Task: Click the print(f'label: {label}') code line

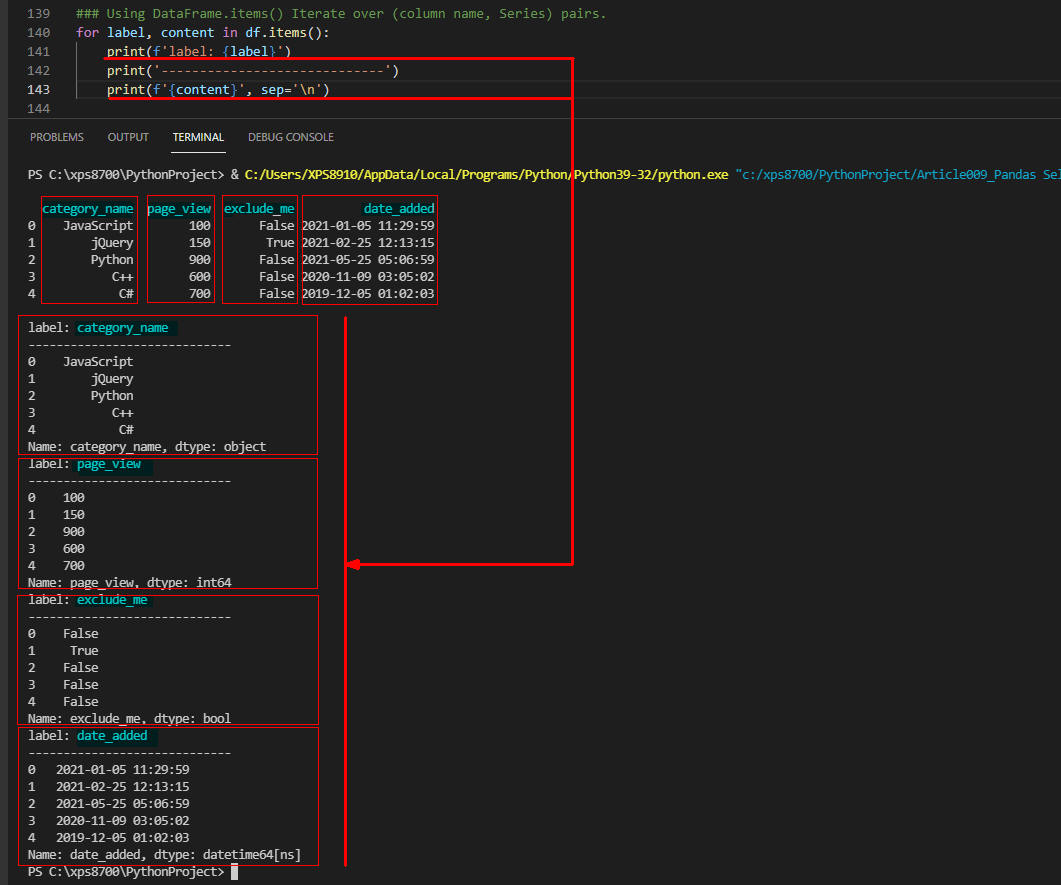Action: [199, 51]
